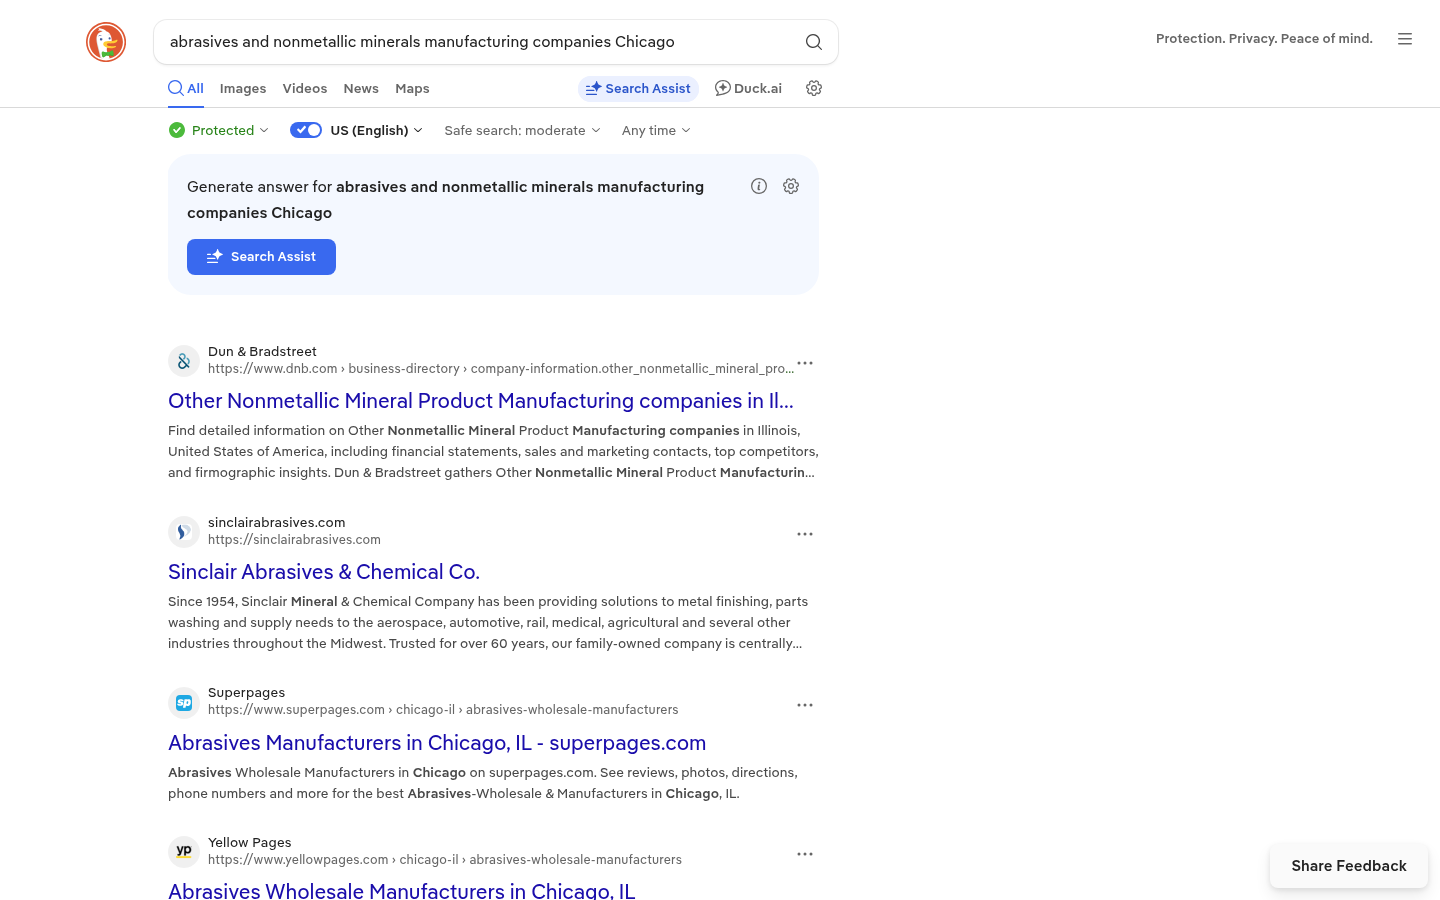Select the All tab
The height and width of the screenshot is (900, 1440).
186,88
